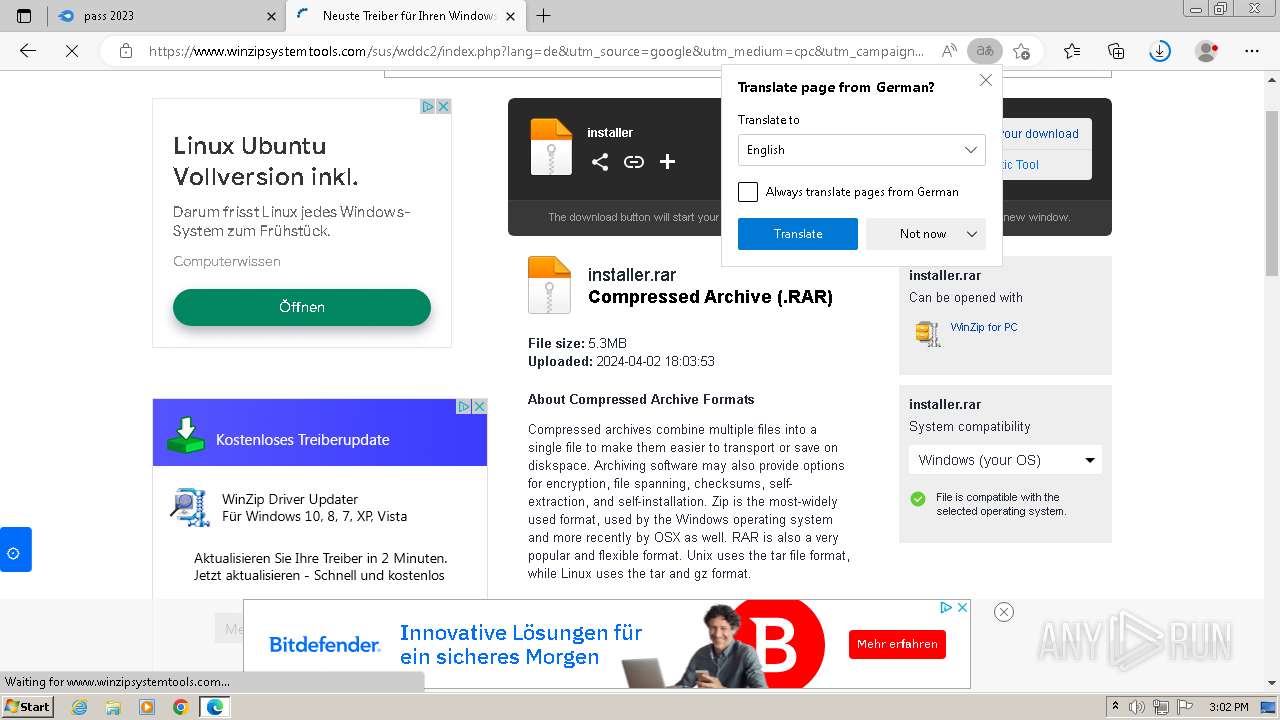Close the Linux Ubuntu ad
Viewport: 1280px width, 720px height.
pos(444,106)
